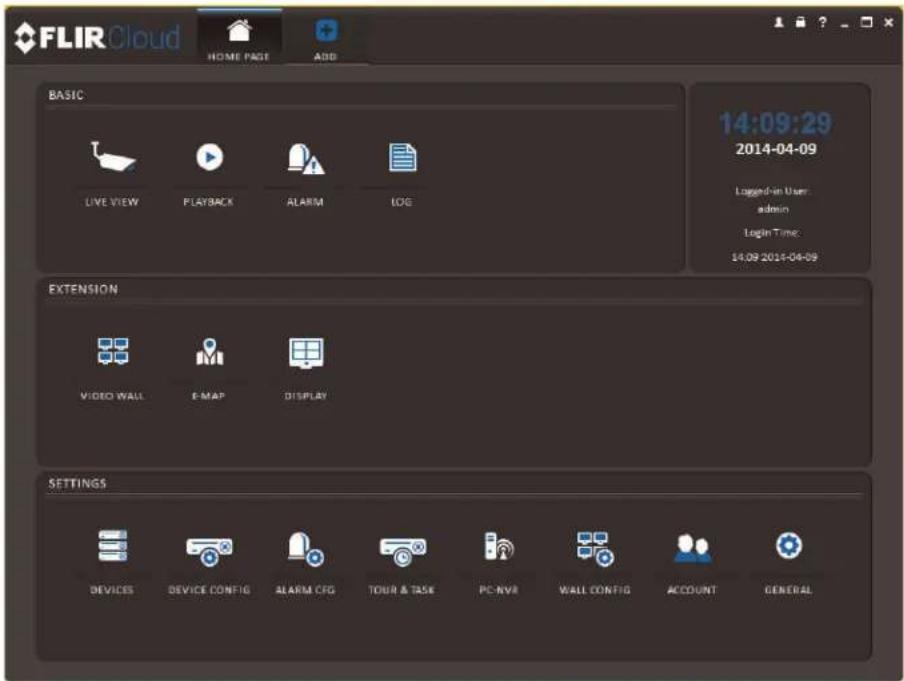Screen dimensions: 904x681
Task: Click the Playback label
Action: pyautogui.click(x=209, y=202)
